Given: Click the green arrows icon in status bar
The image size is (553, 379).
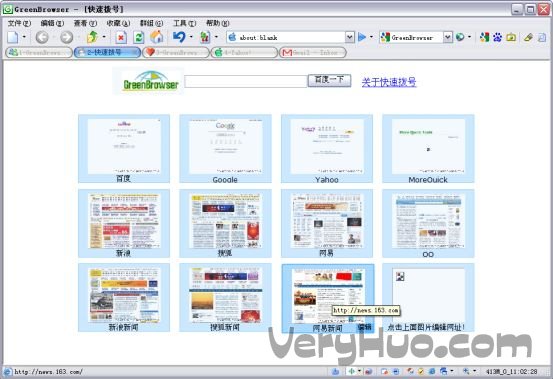Looking at the screenshot, I should [x=351, y=371].
